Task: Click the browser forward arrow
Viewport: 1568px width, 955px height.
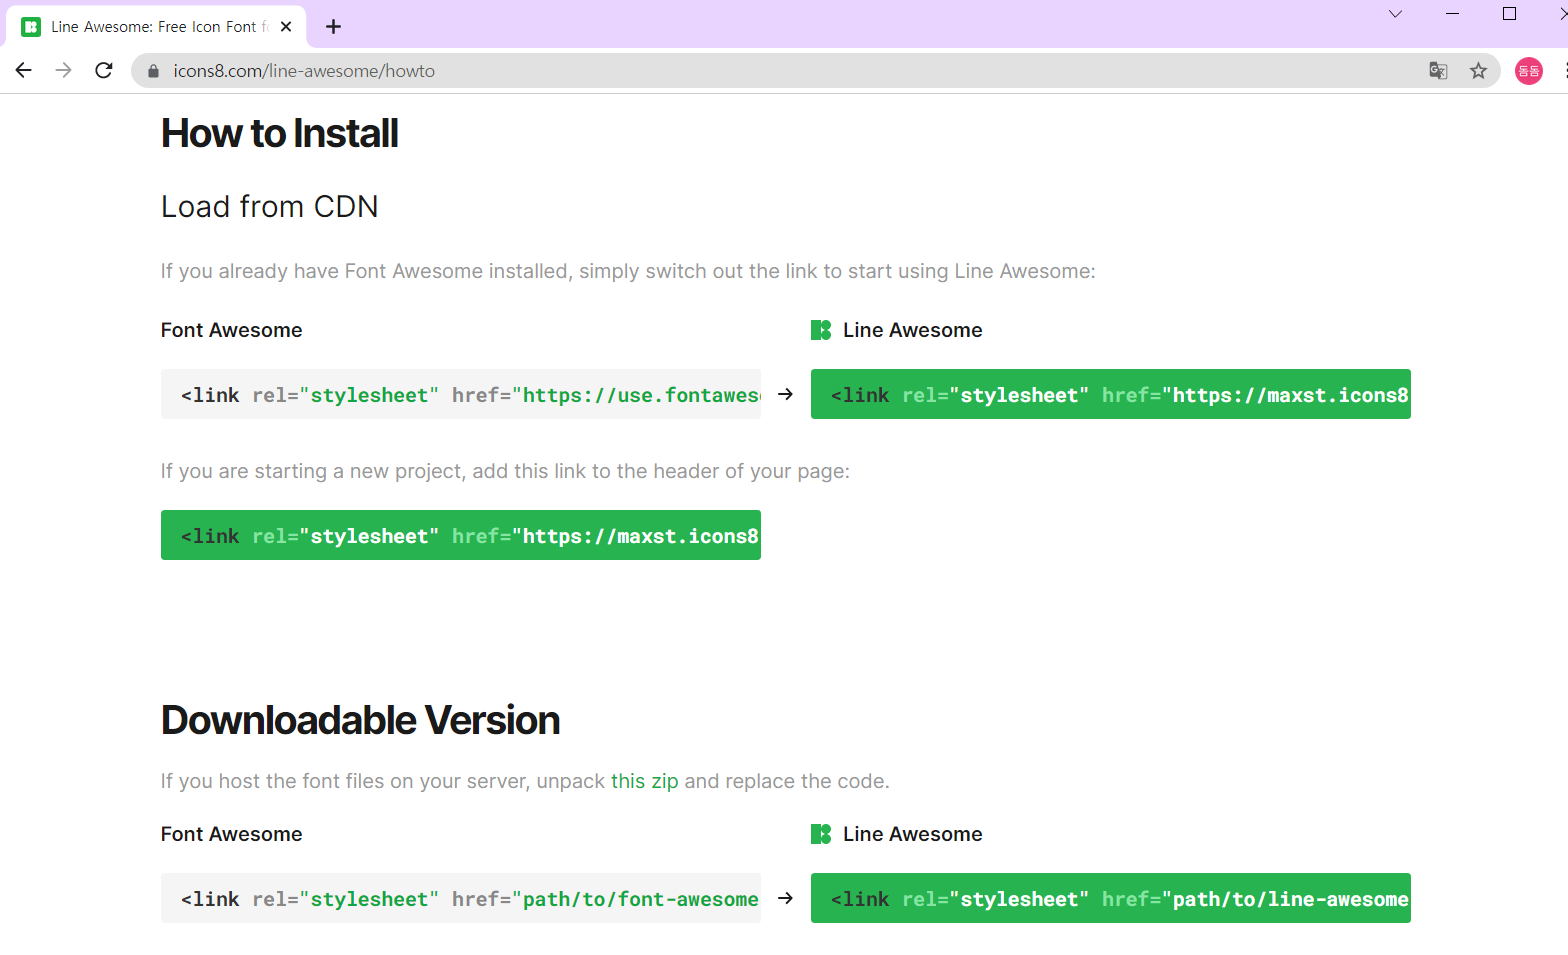Action: tap(64, 70)
